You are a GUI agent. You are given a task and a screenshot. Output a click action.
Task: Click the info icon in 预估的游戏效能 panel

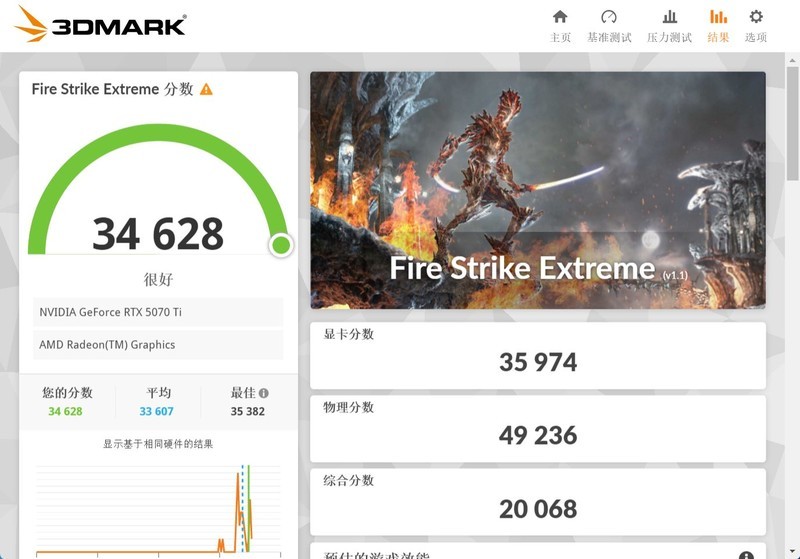(746, 555)
